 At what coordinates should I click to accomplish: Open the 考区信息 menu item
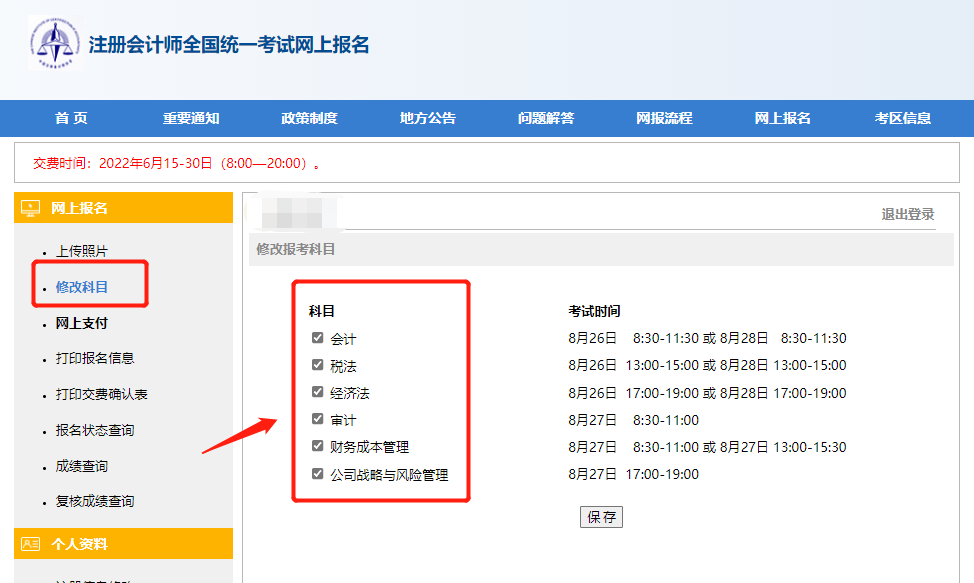point(902,118)
